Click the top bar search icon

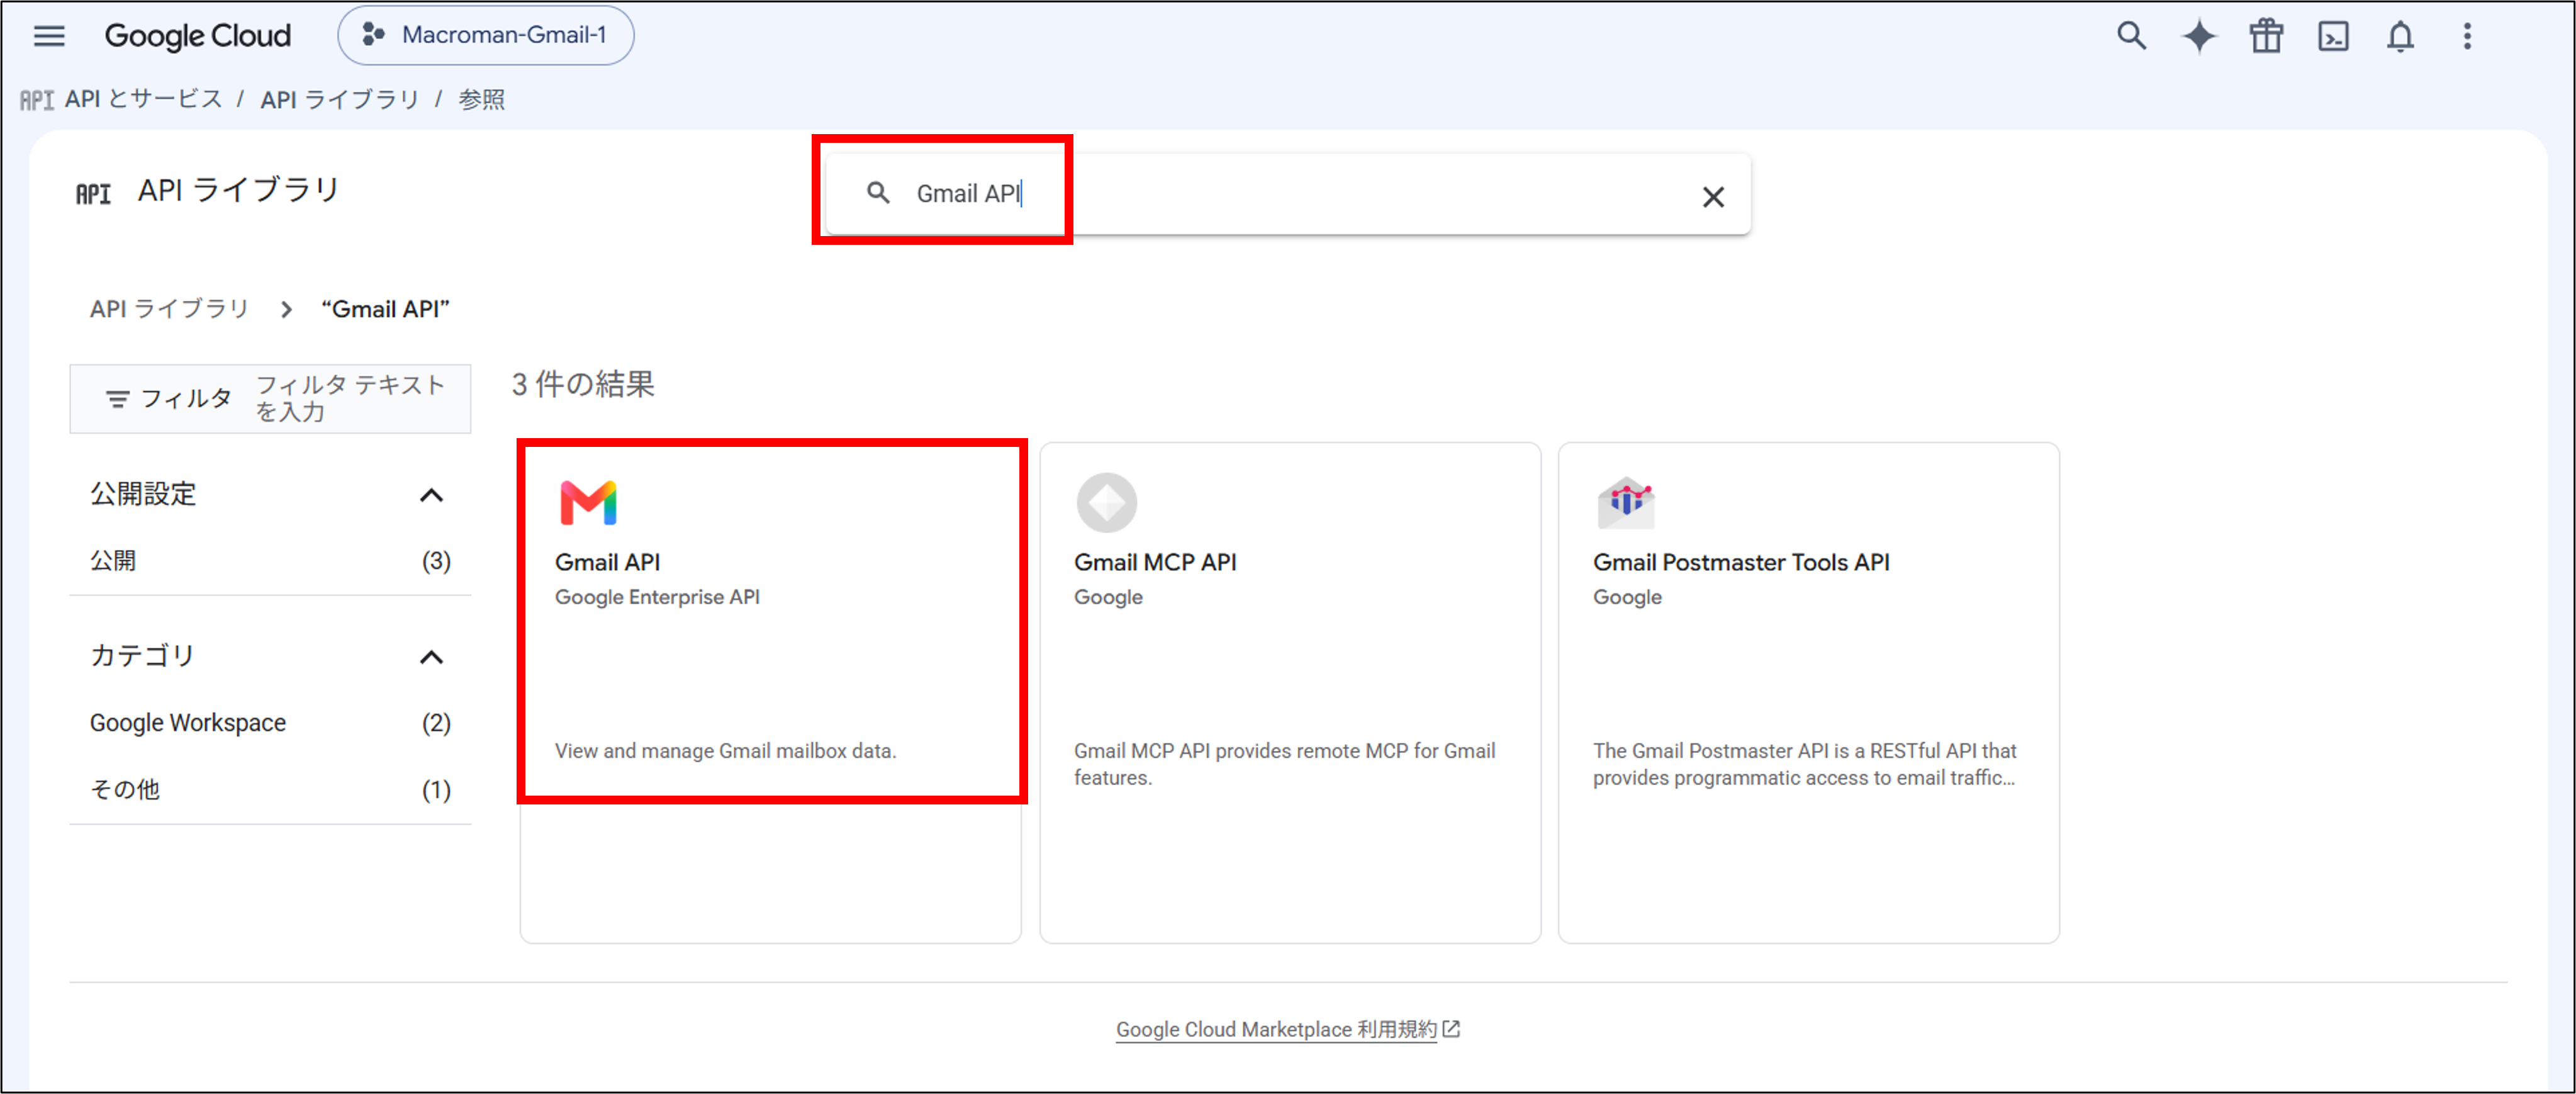pos(2131,36)
